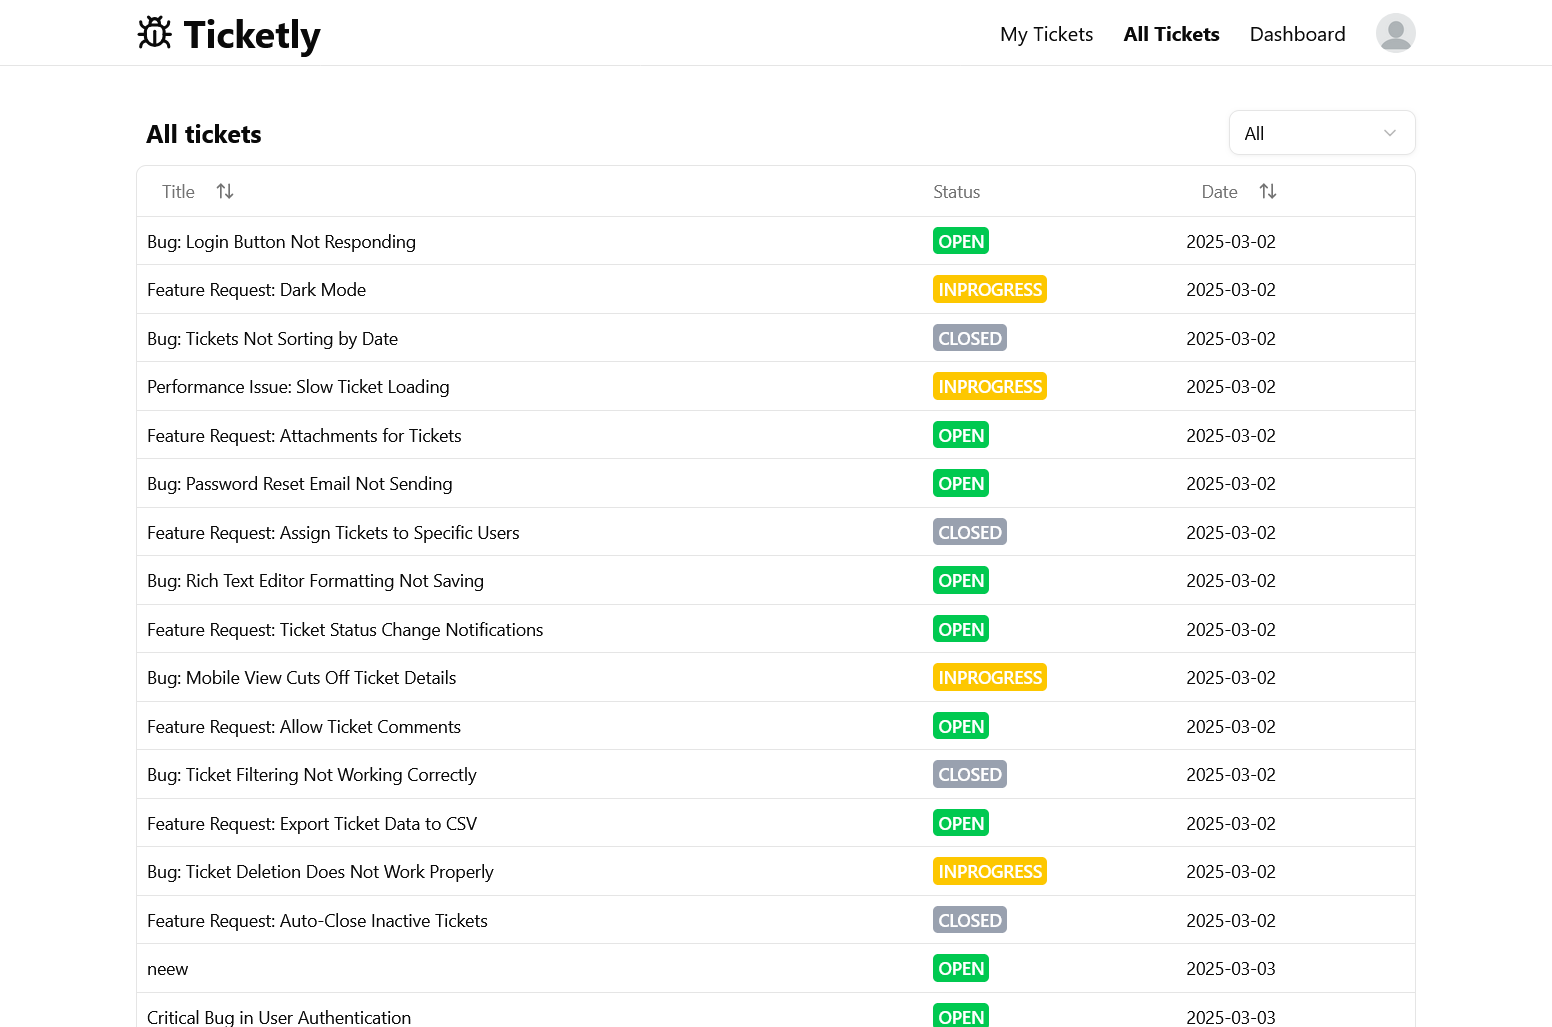Click date in Login Button Not Responding row
This screenshot has width=1552, height=1027.
1231,242
